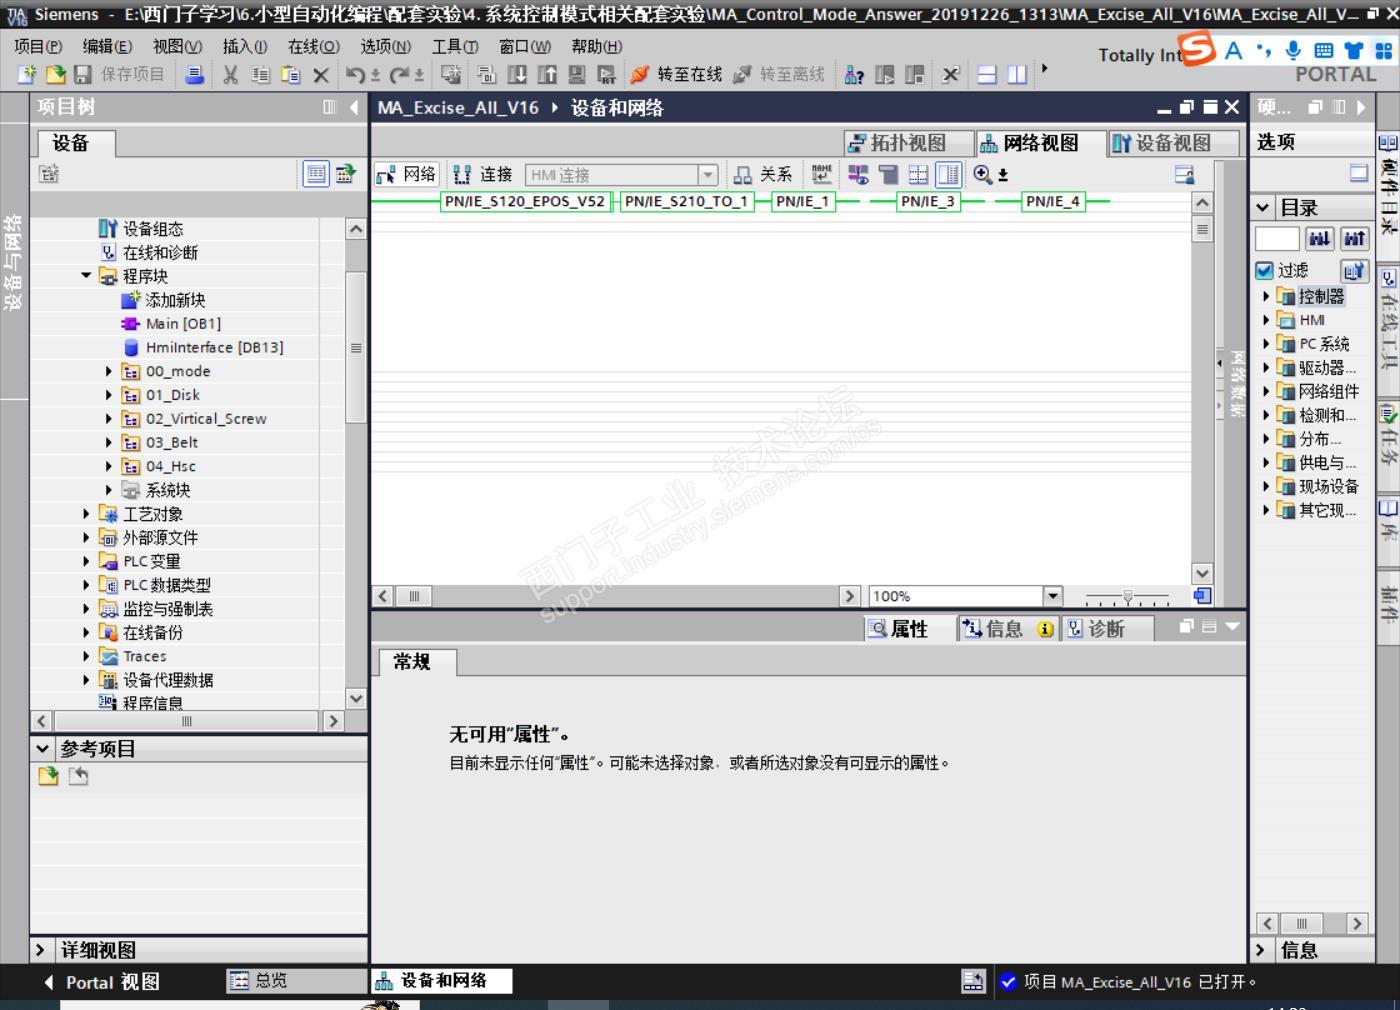Expand the PLC 变量 node
Image resolution: width=1400 pixels, height=1010 pixels.
[x=86, y=561]
